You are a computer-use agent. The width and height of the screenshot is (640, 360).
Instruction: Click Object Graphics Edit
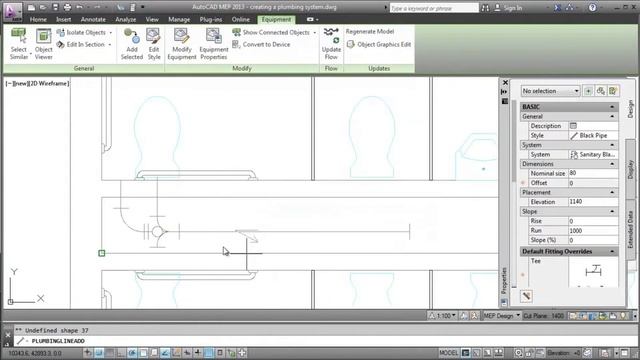pyautogui.click(x=379, y=44)
